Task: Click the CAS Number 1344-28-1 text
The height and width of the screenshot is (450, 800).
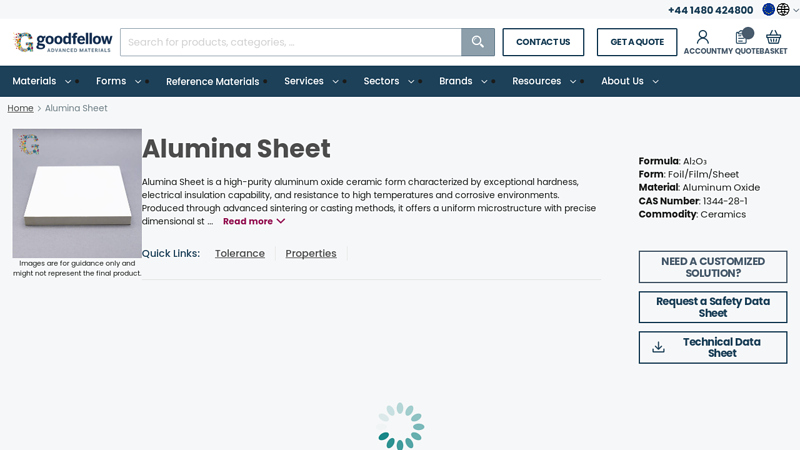Action: point(693,201)
